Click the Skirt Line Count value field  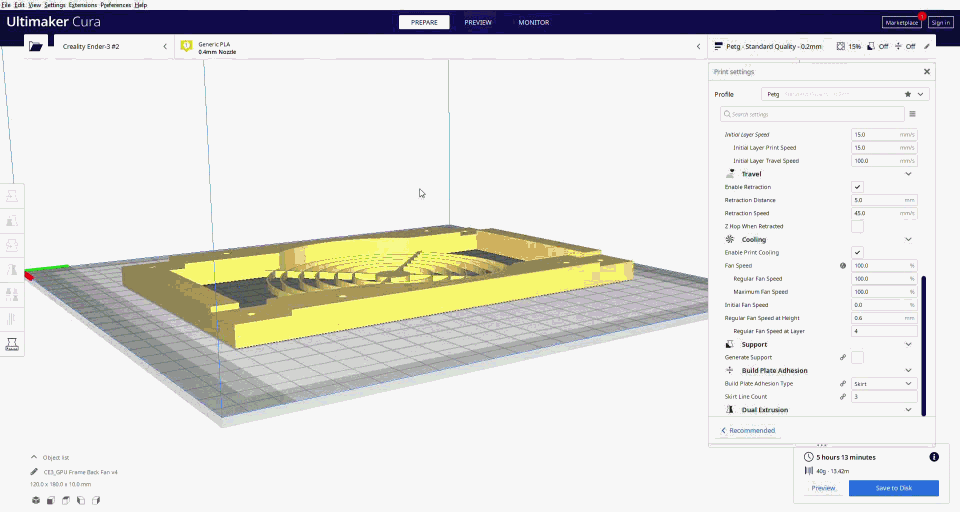tap(884, 397)
